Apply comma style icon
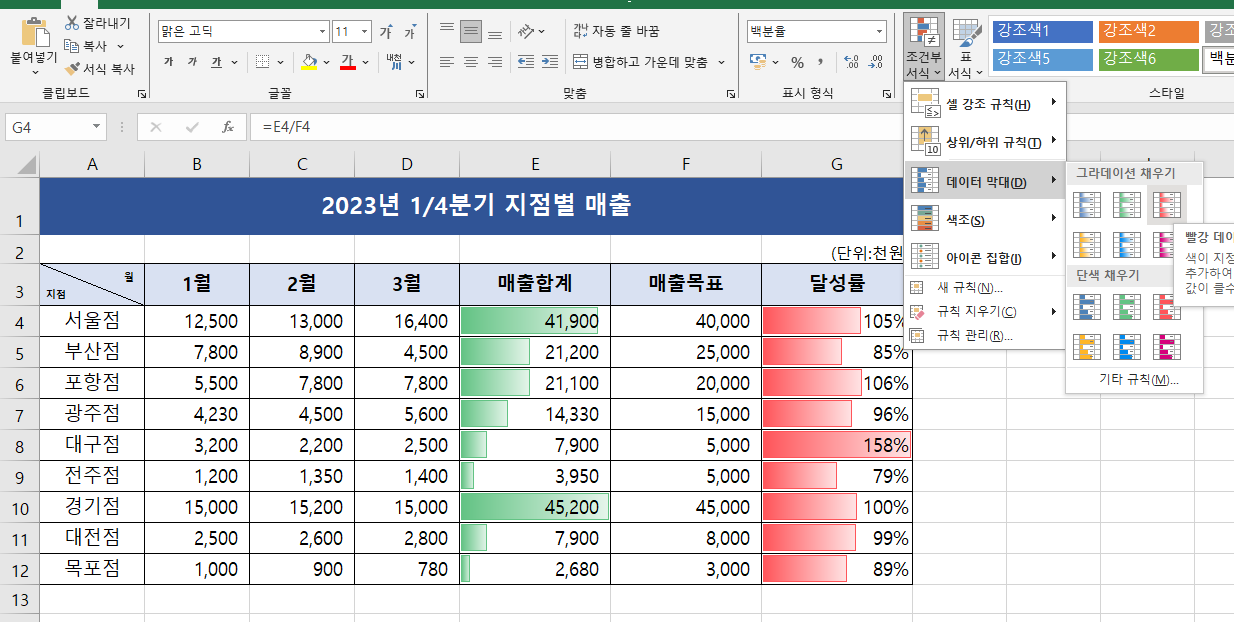This screenshot has width=1234, height=622. [821, 62]
